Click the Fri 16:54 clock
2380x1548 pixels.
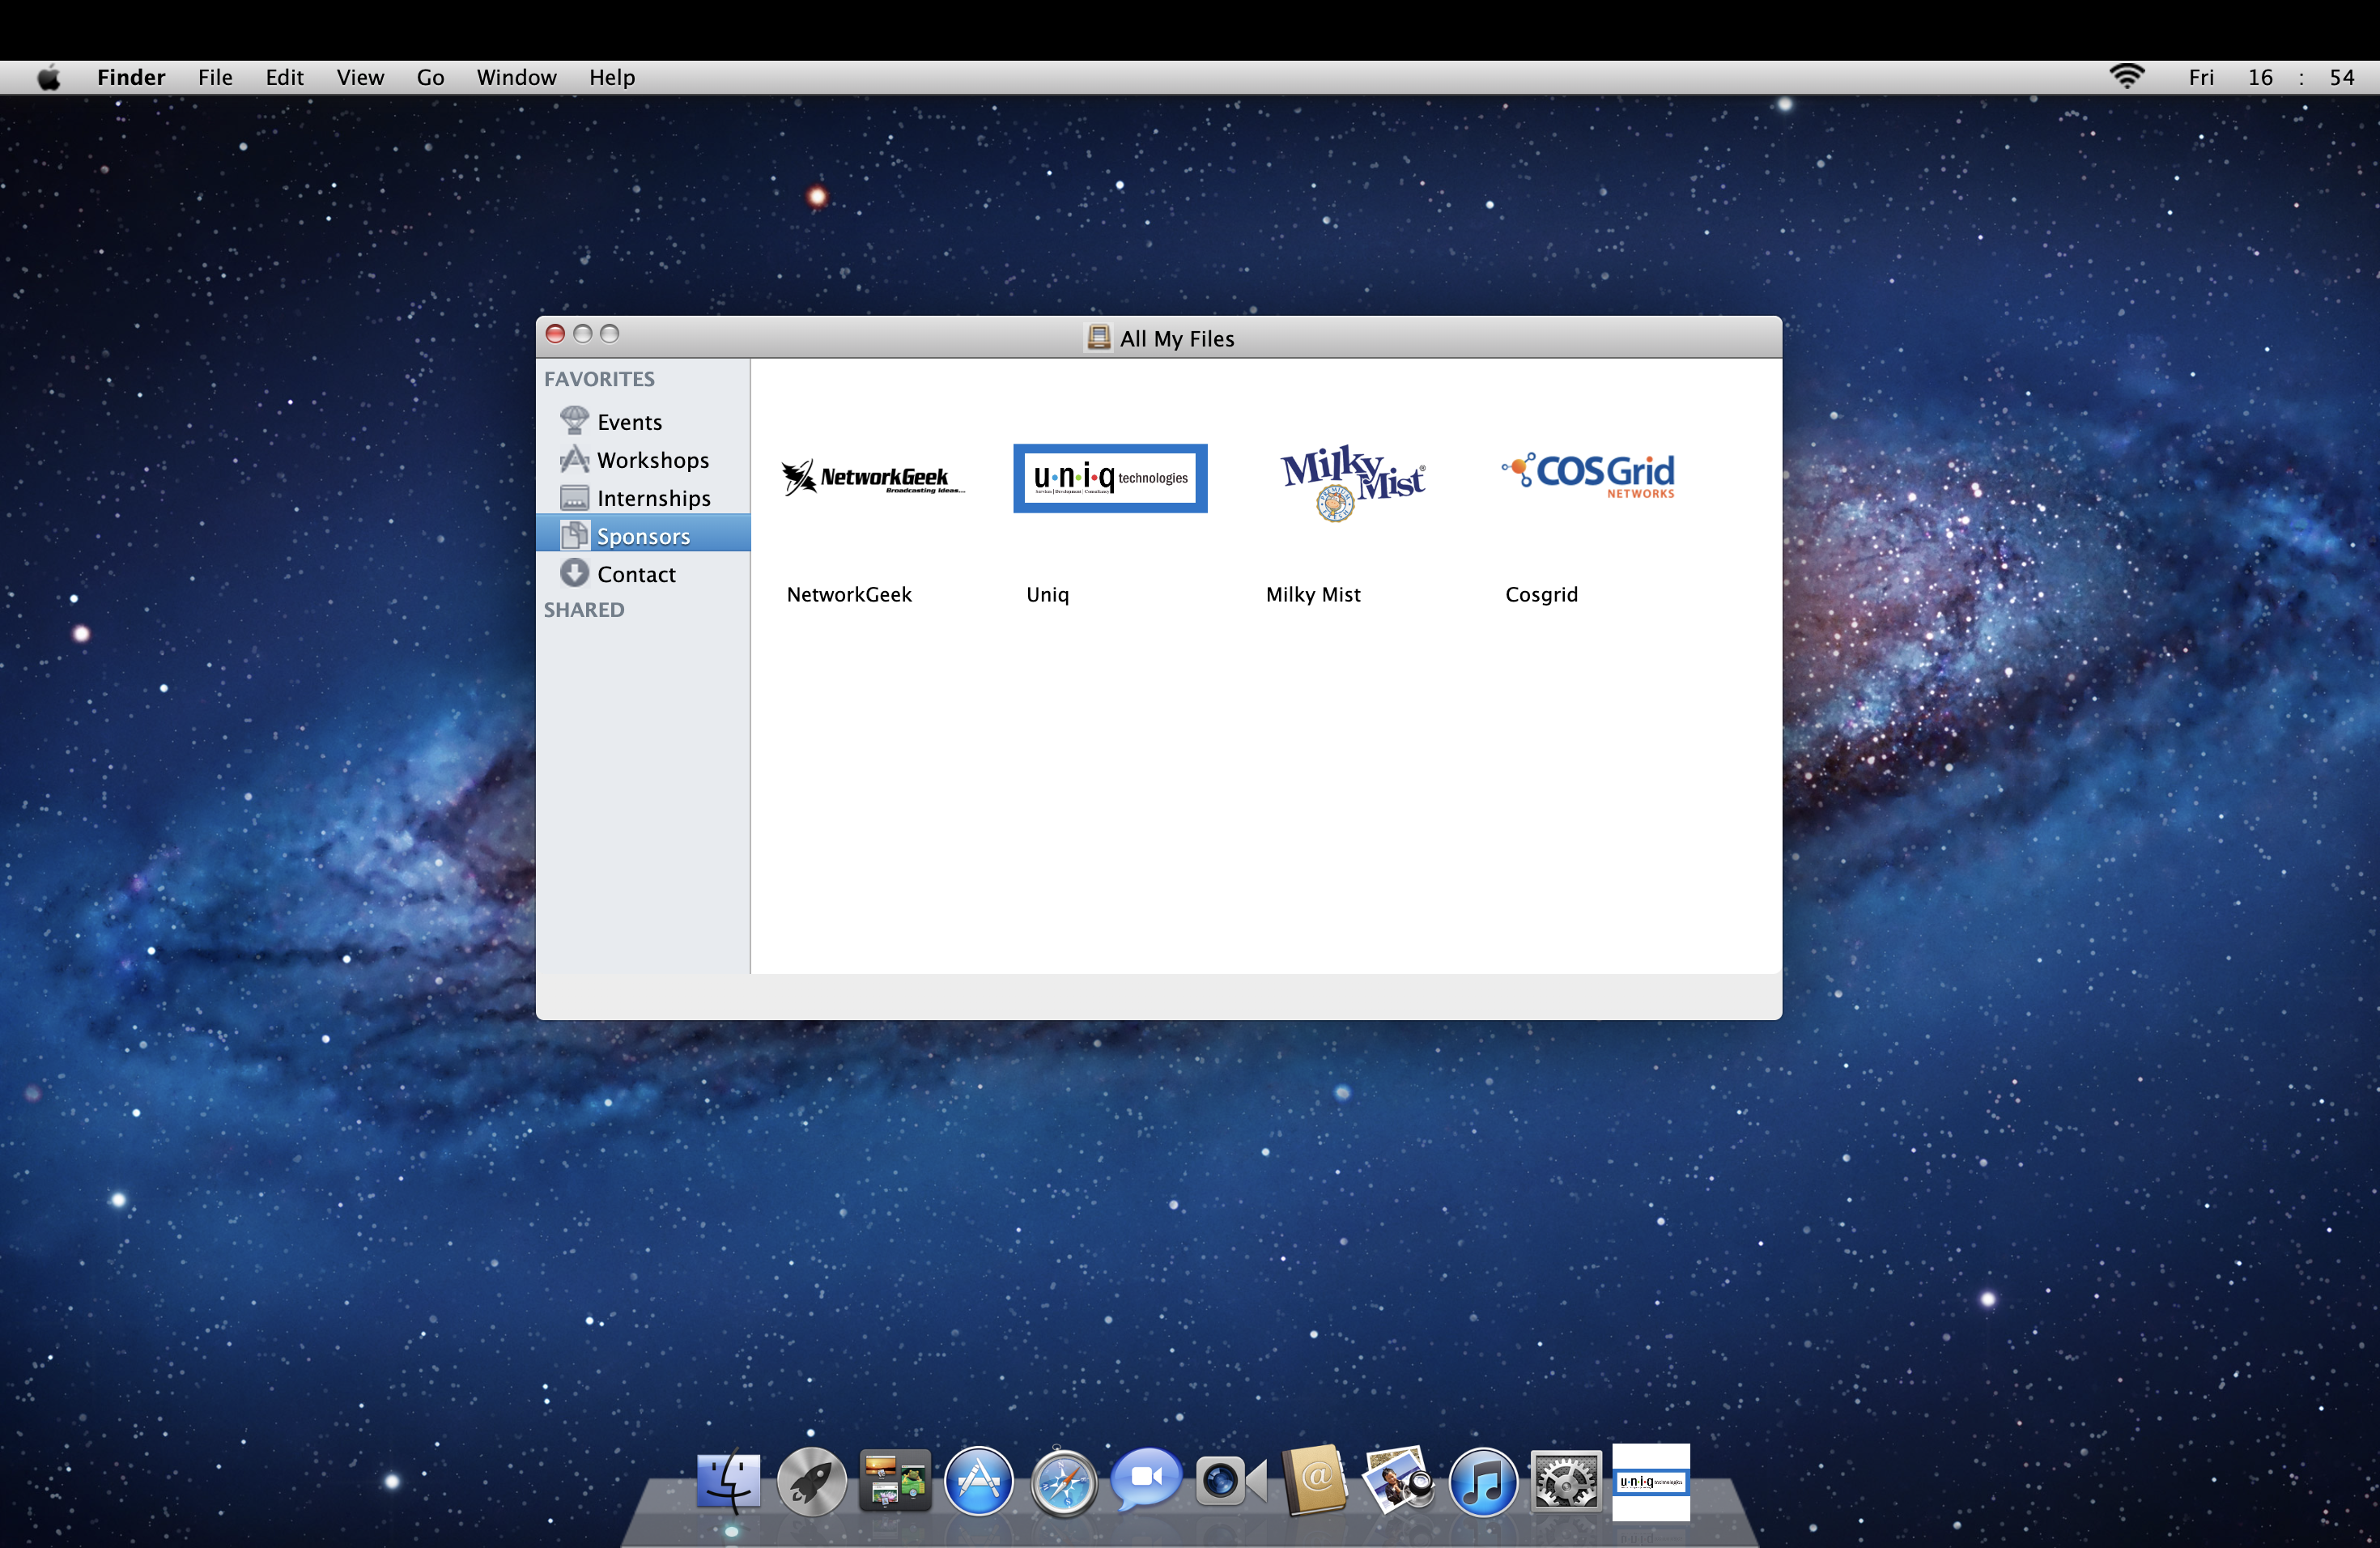(x=2271, y=77)
